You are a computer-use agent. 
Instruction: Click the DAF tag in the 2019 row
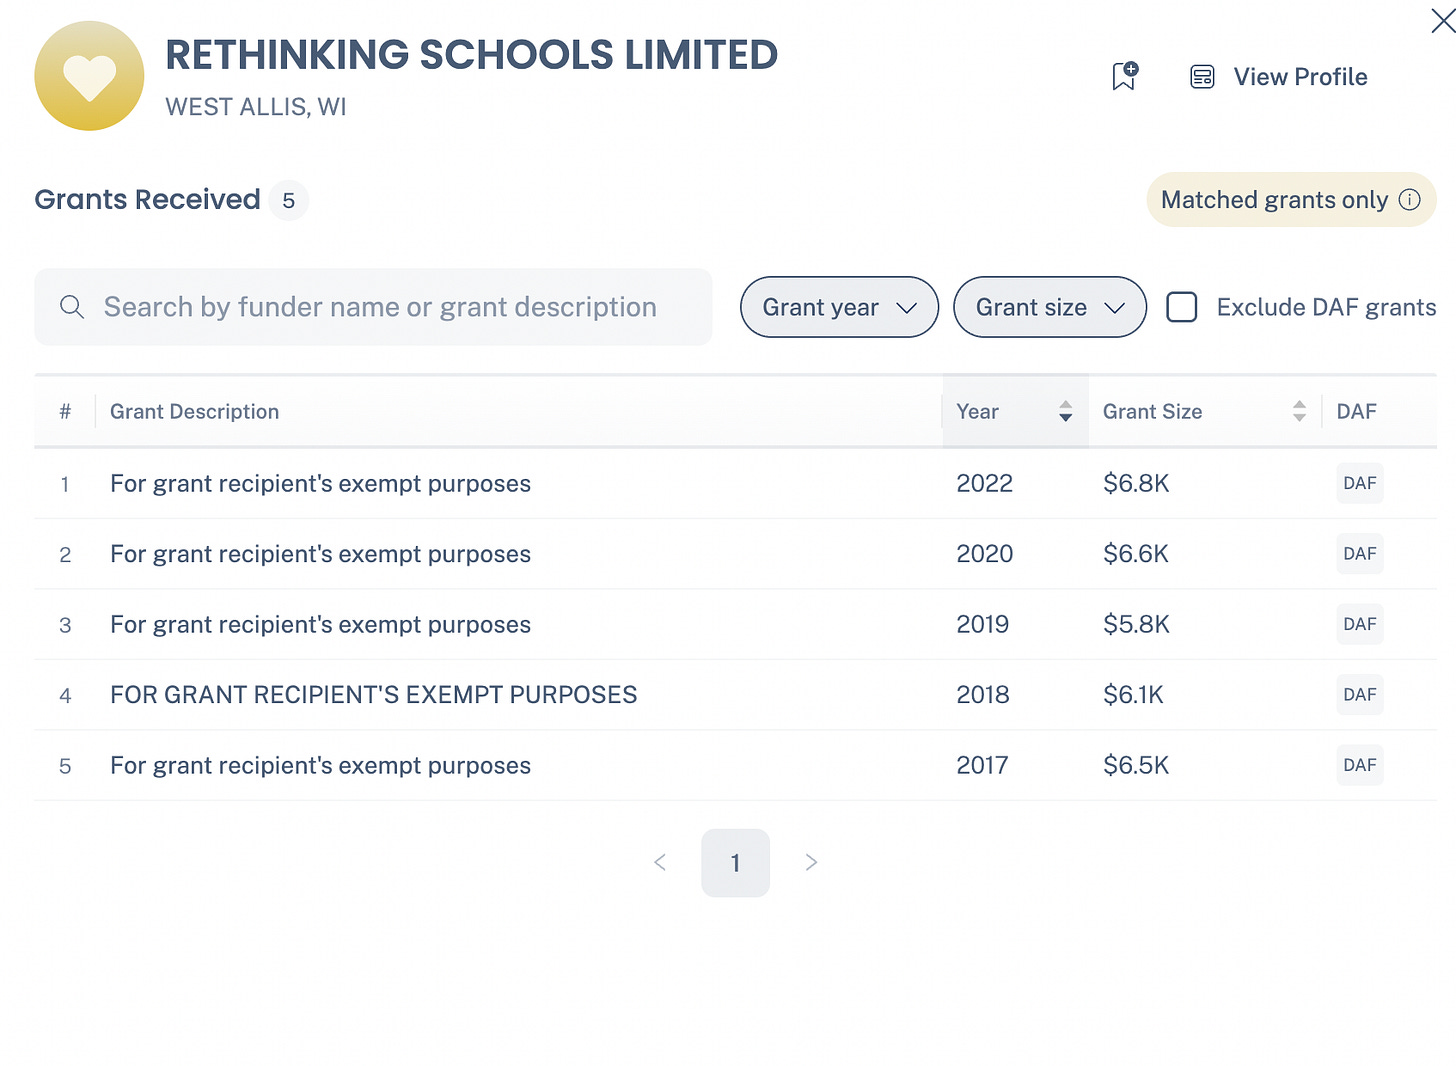1359,624
